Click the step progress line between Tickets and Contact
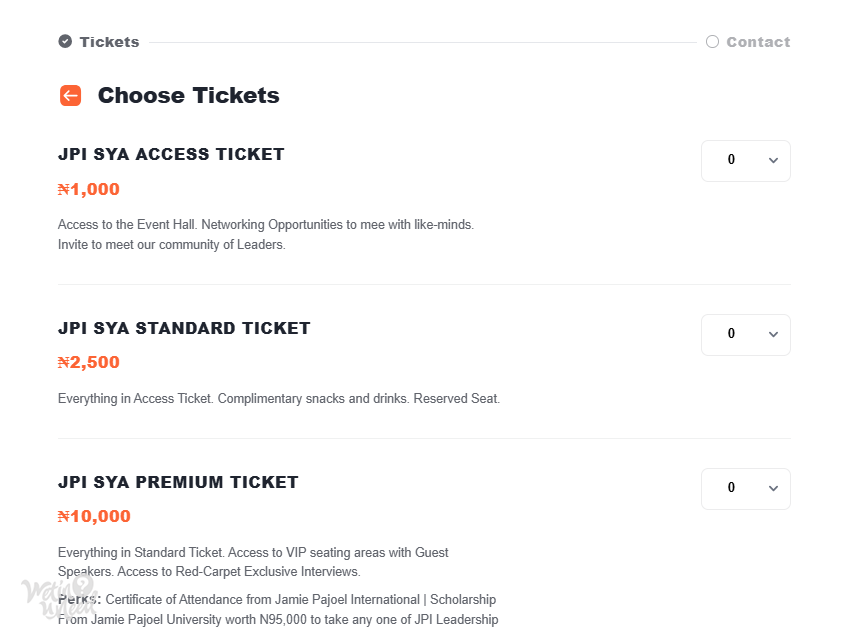 423,42
